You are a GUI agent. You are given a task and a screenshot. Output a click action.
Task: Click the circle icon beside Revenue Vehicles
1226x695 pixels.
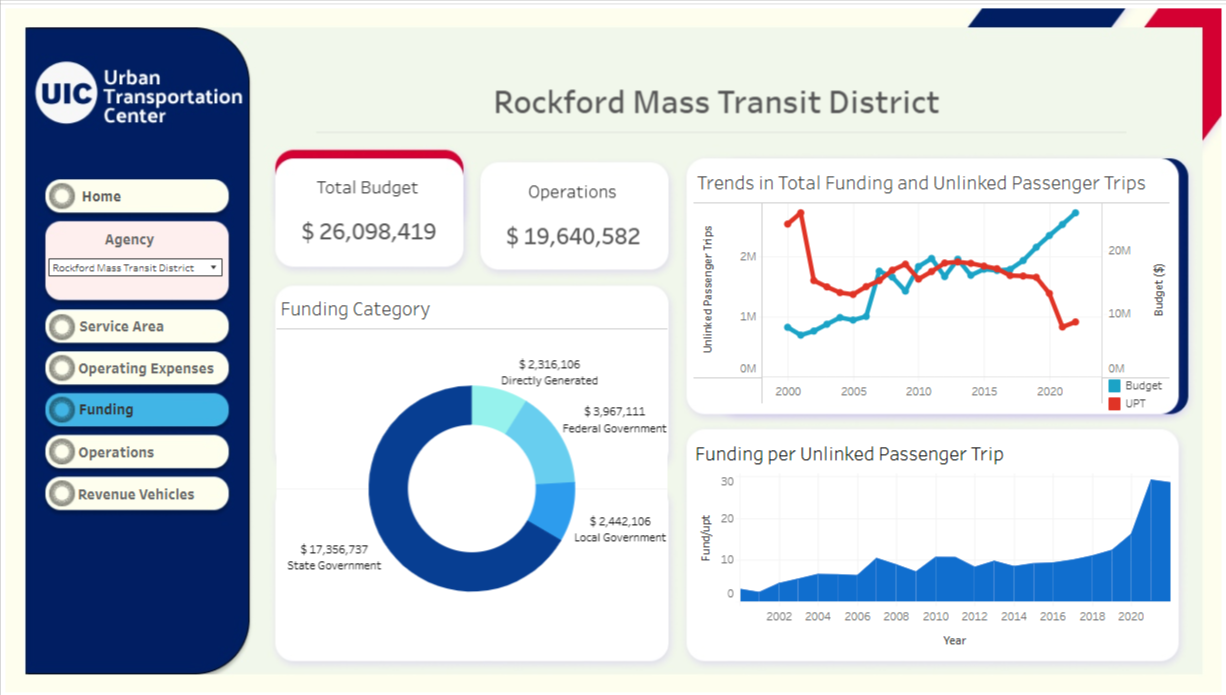(62, 494)
